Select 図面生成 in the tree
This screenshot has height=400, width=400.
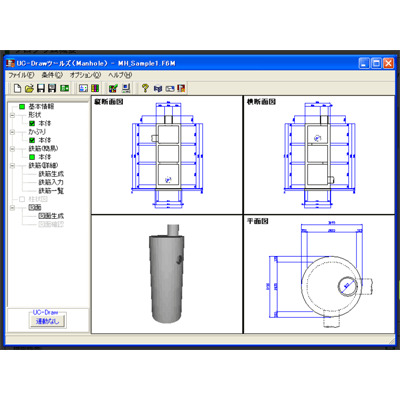click(51, 216)
